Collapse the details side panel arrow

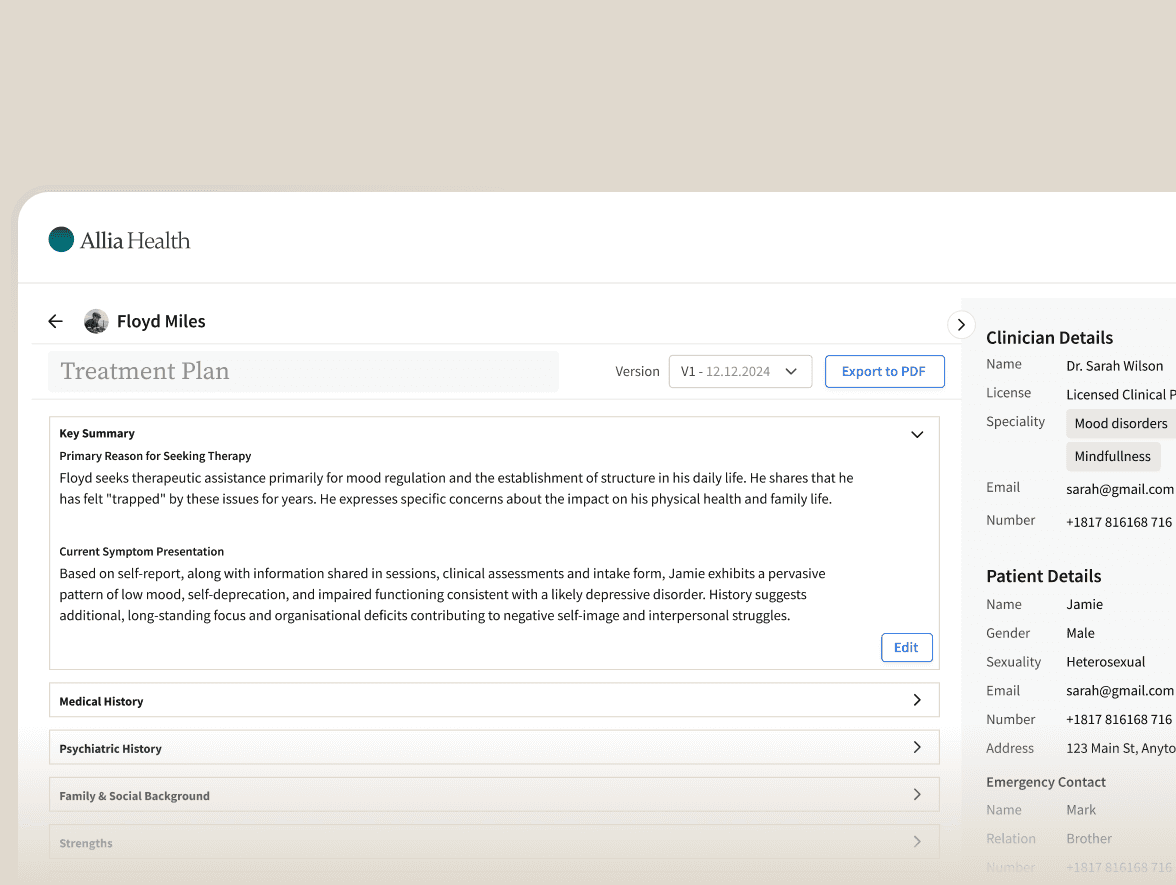click(x=961, y=325)
